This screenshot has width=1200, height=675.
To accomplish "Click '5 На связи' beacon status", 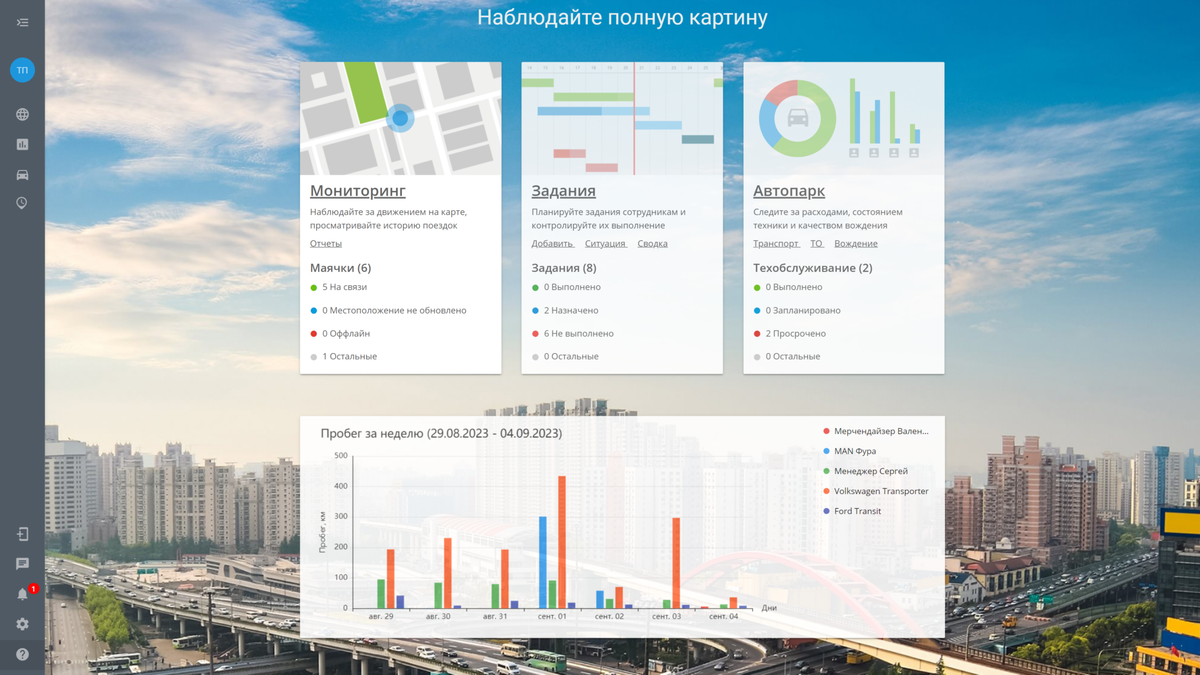I will (x=339, y=287).
